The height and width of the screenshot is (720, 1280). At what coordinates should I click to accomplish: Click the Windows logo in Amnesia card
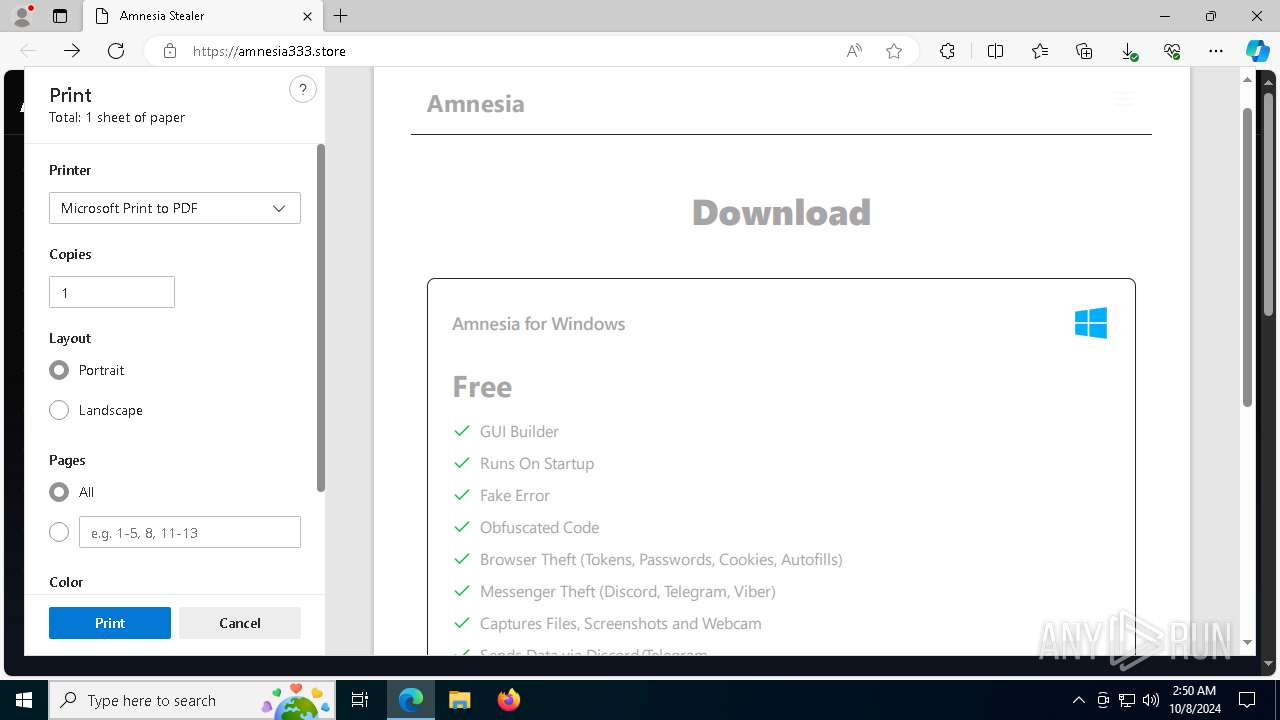1091,323
